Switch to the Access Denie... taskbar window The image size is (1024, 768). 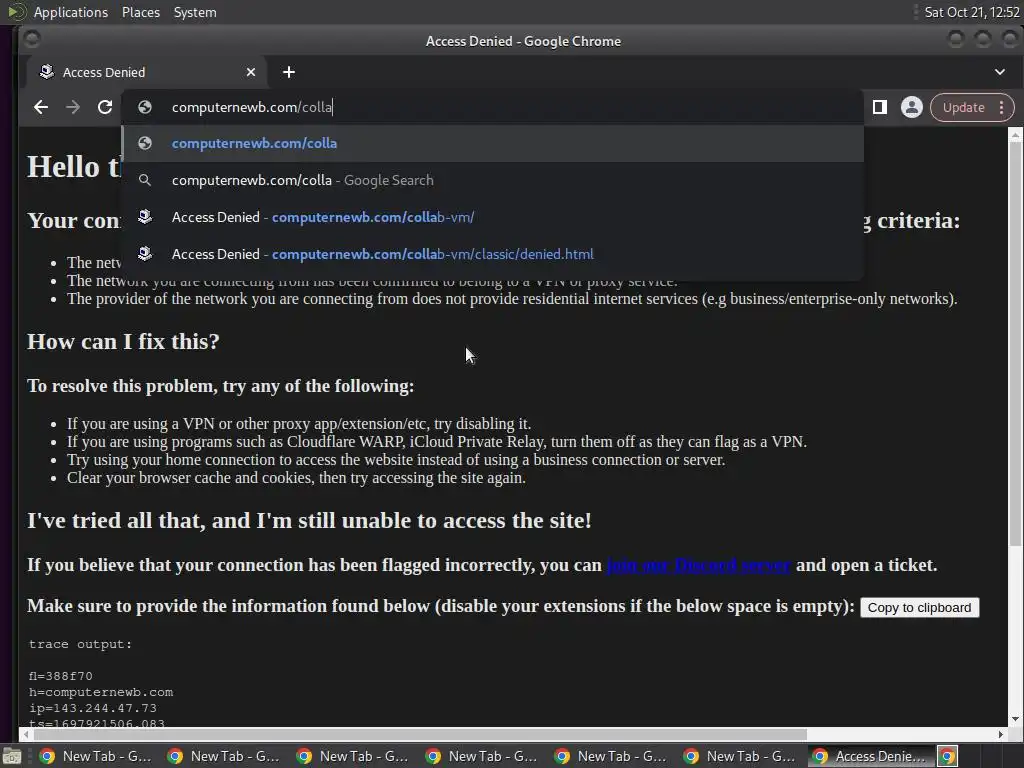point(870,756)
